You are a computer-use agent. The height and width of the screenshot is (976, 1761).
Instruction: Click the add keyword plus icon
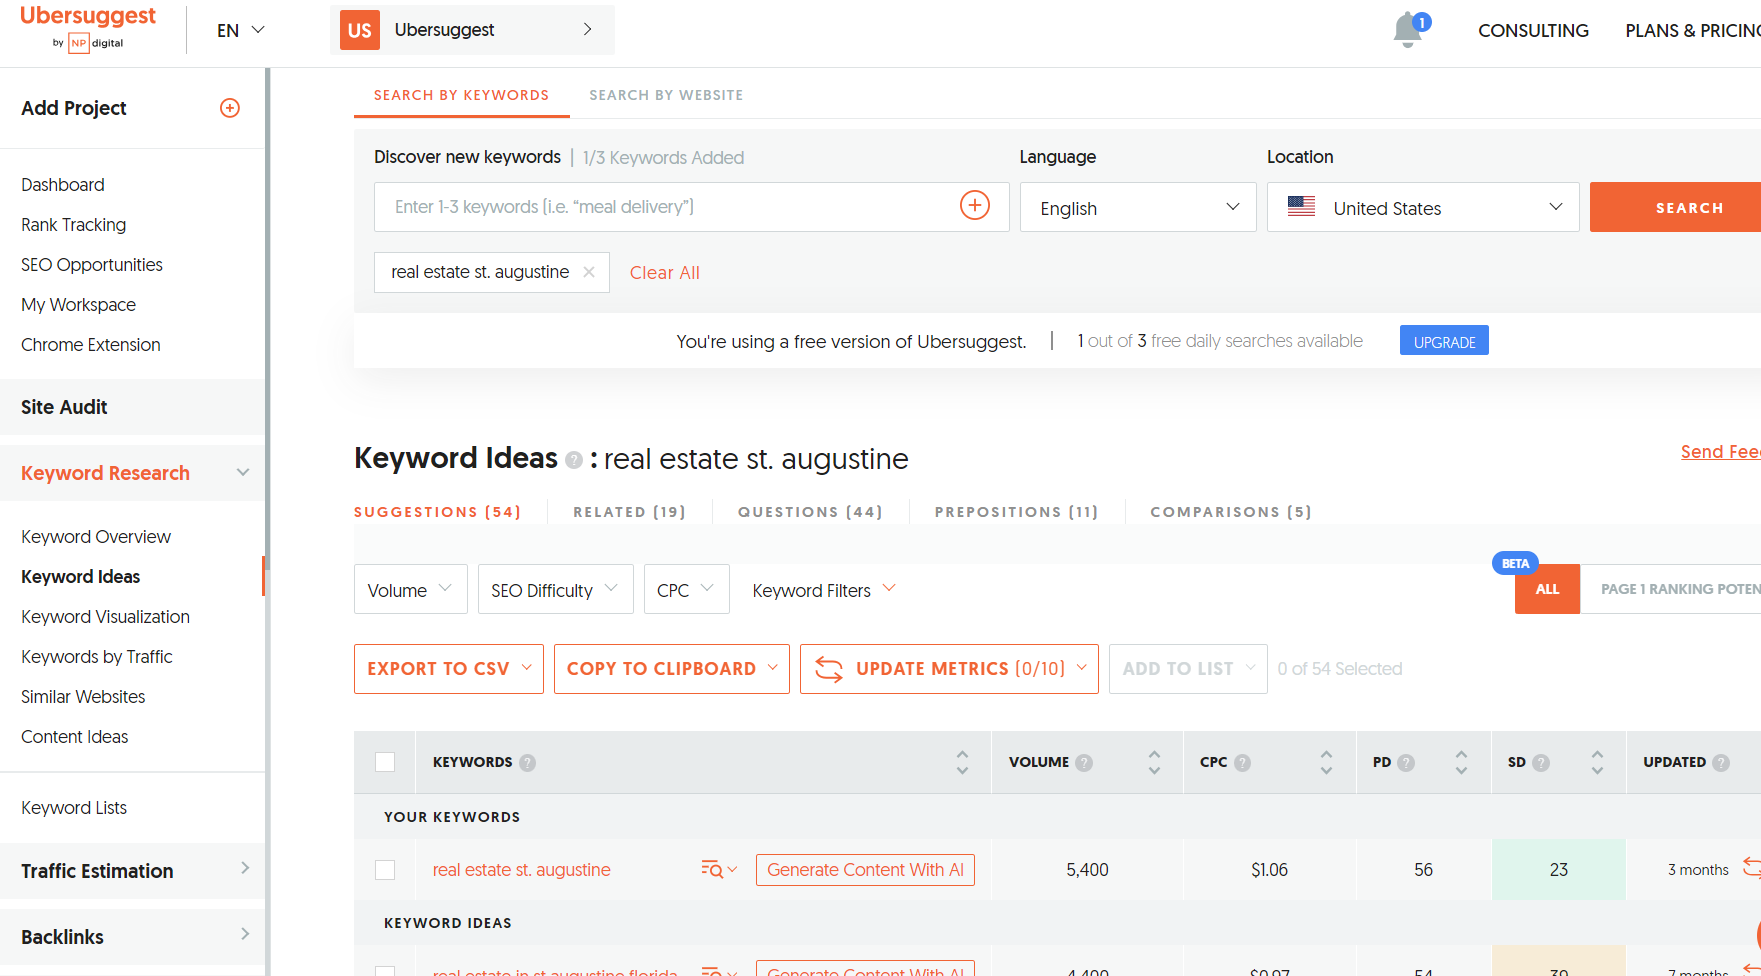click(975, 205)
